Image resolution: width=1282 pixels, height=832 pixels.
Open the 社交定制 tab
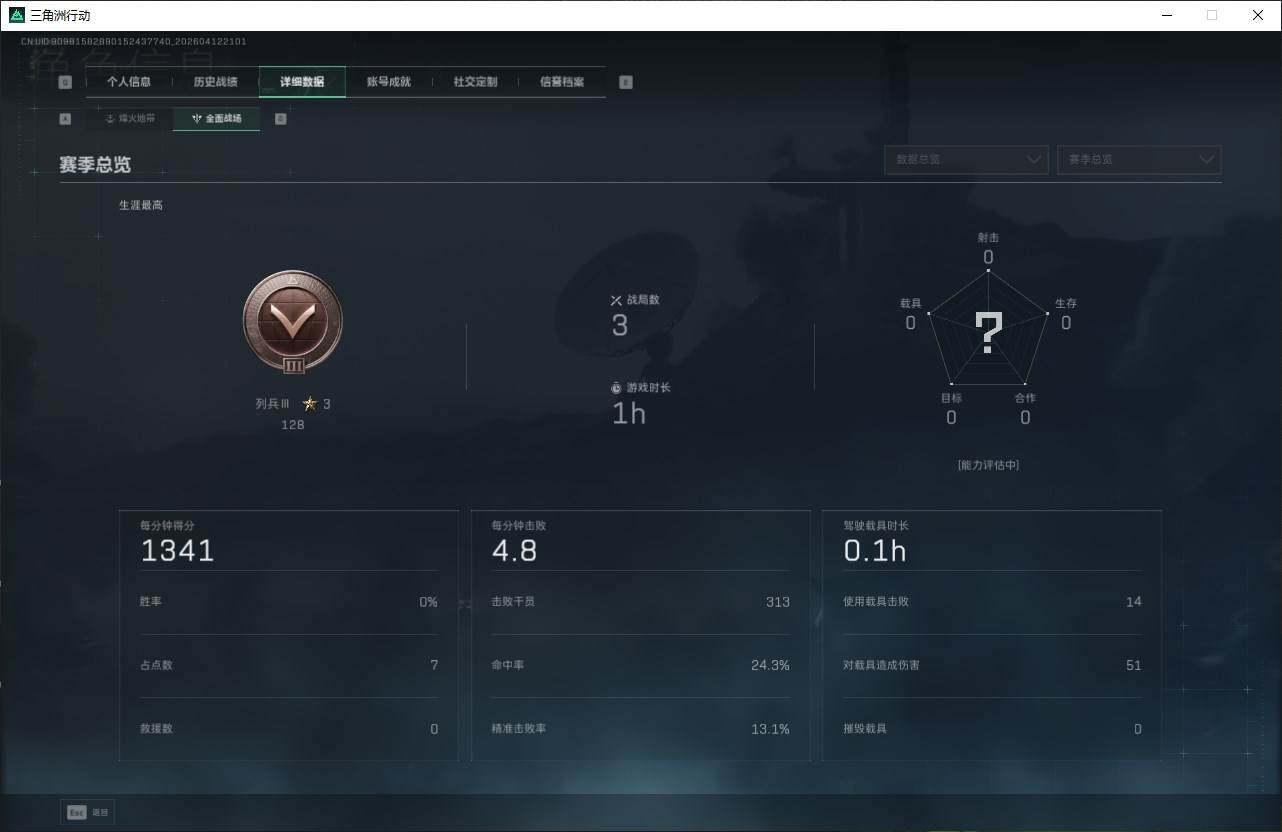(475, 82)
